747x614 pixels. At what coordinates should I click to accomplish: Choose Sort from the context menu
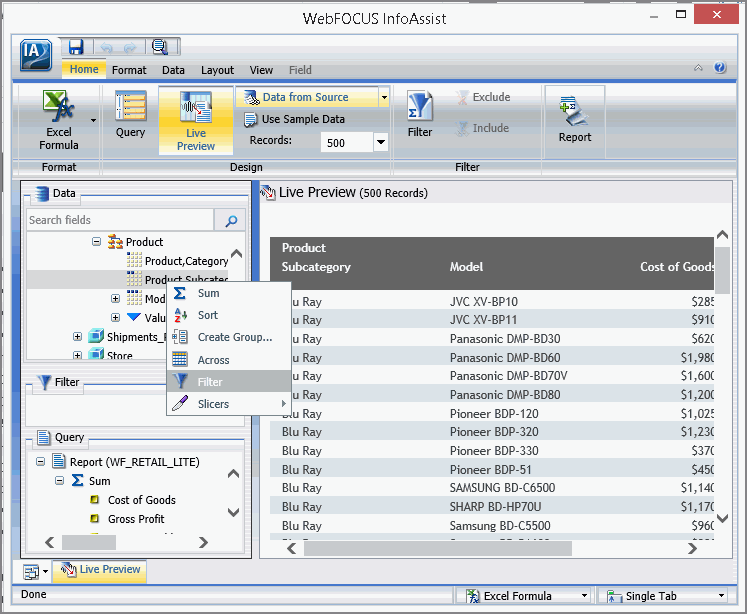229,315
